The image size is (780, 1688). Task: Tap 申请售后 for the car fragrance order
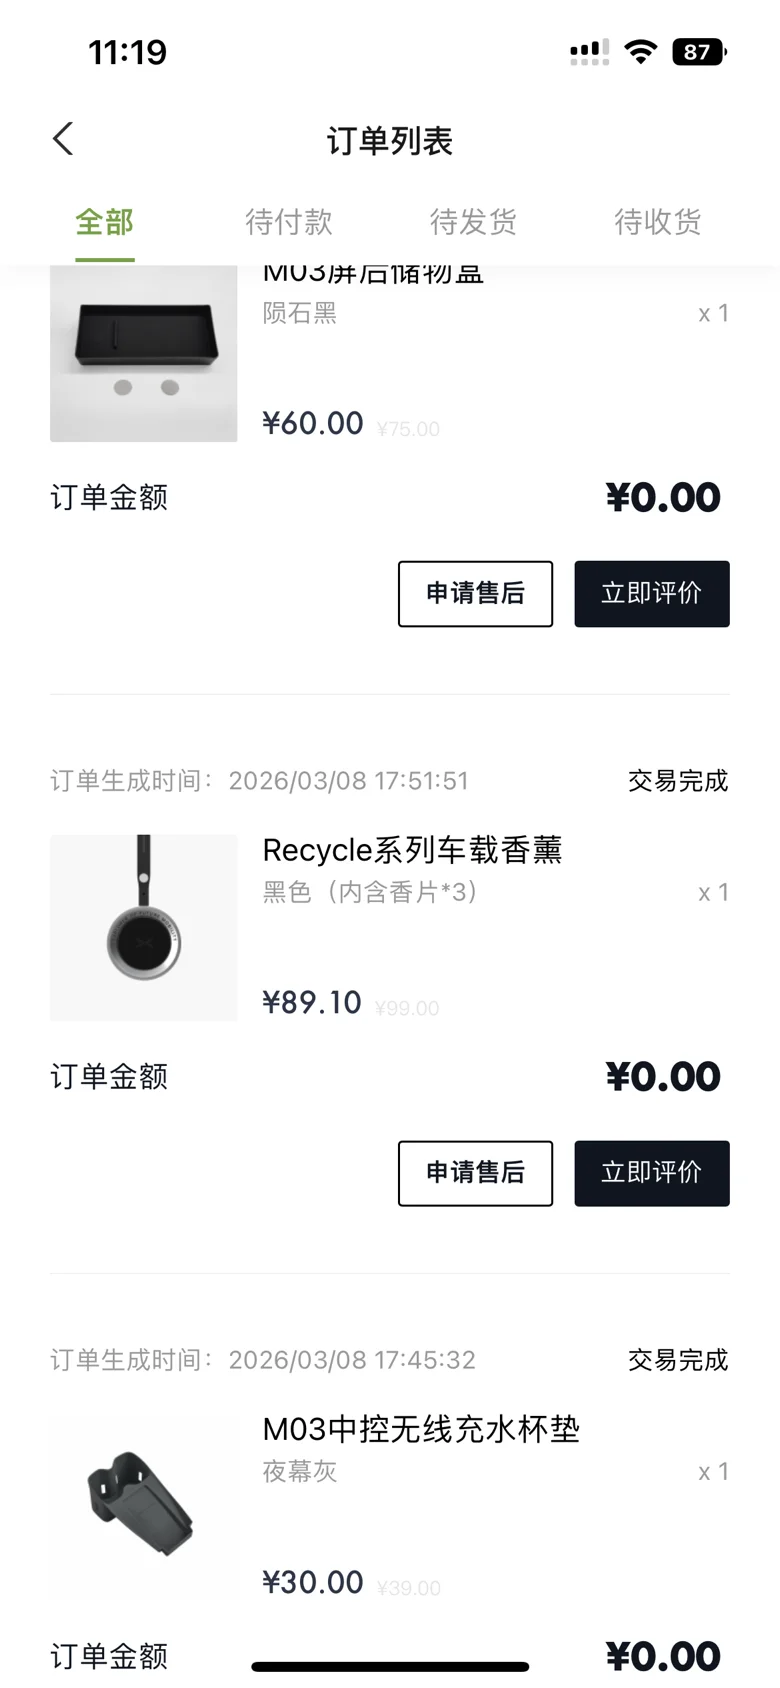[475, 1173]
